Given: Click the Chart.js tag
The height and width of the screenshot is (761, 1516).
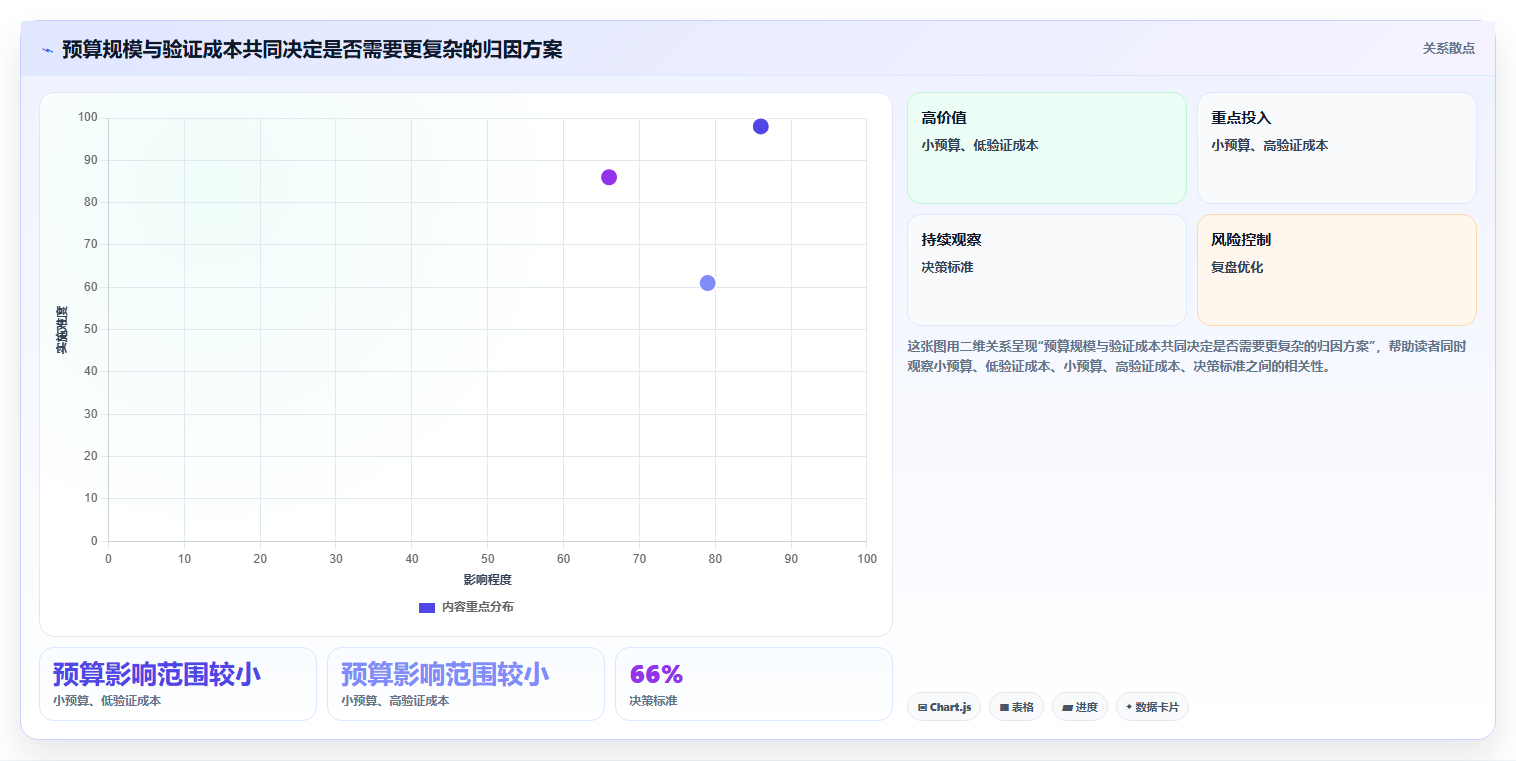Looking at the screenshot, I should point(944,707).
